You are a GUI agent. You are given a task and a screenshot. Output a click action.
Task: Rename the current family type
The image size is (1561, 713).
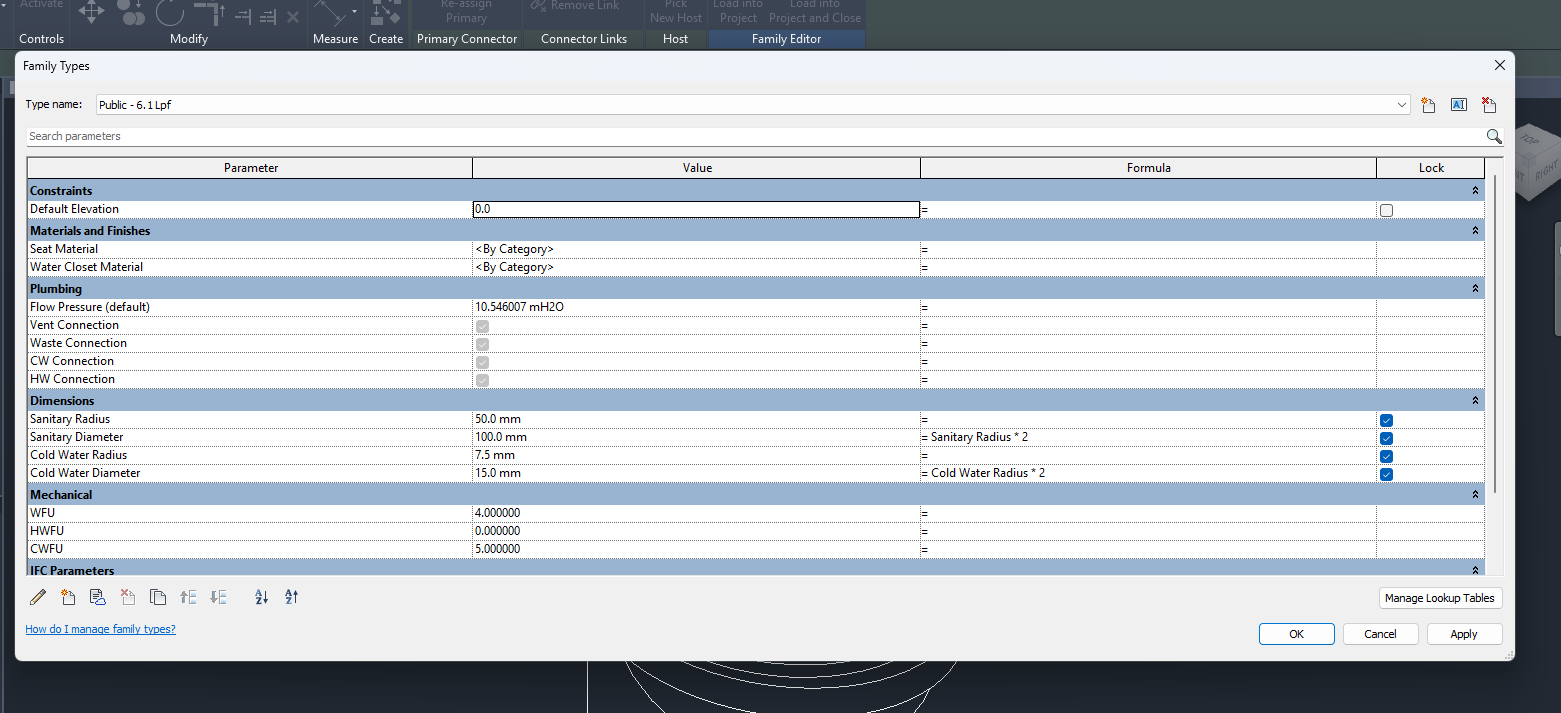click(x=1458, y=104)
